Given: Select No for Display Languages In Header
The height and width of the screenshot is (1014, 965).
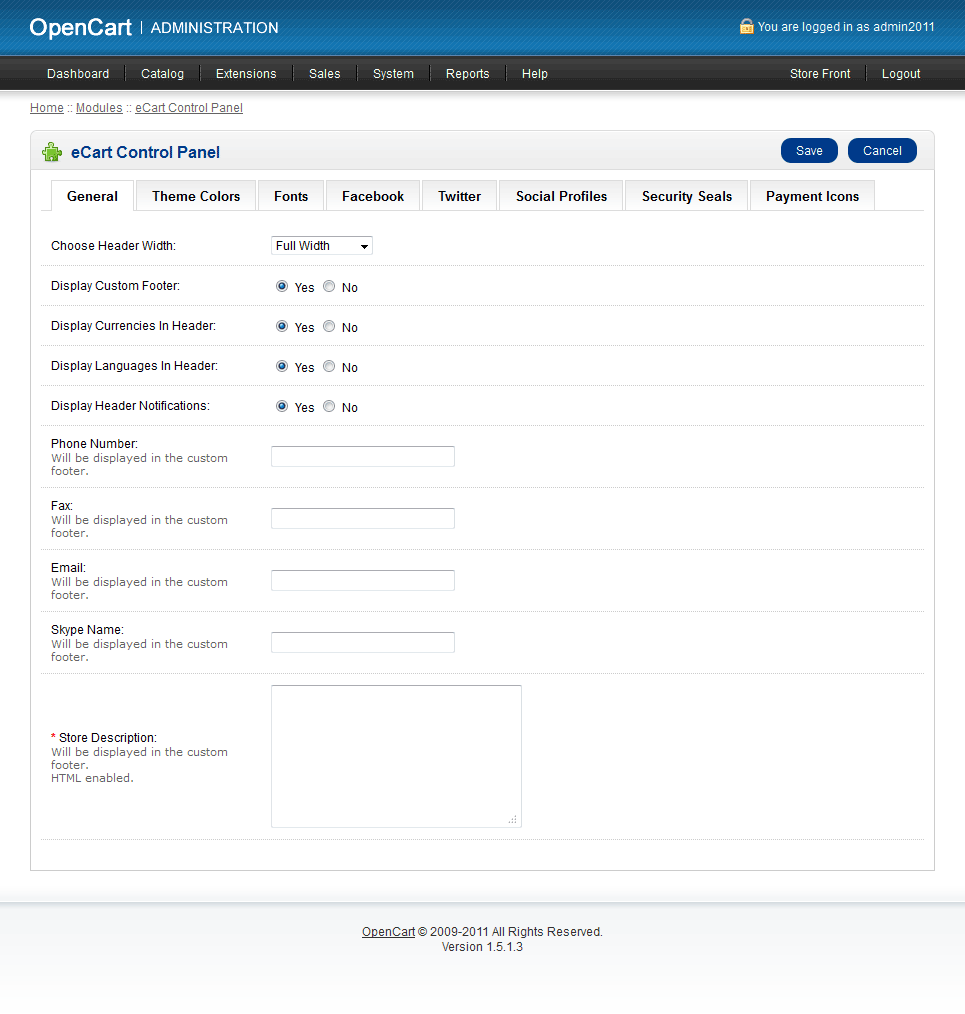Looking at the screenshot, I should 329,367.
